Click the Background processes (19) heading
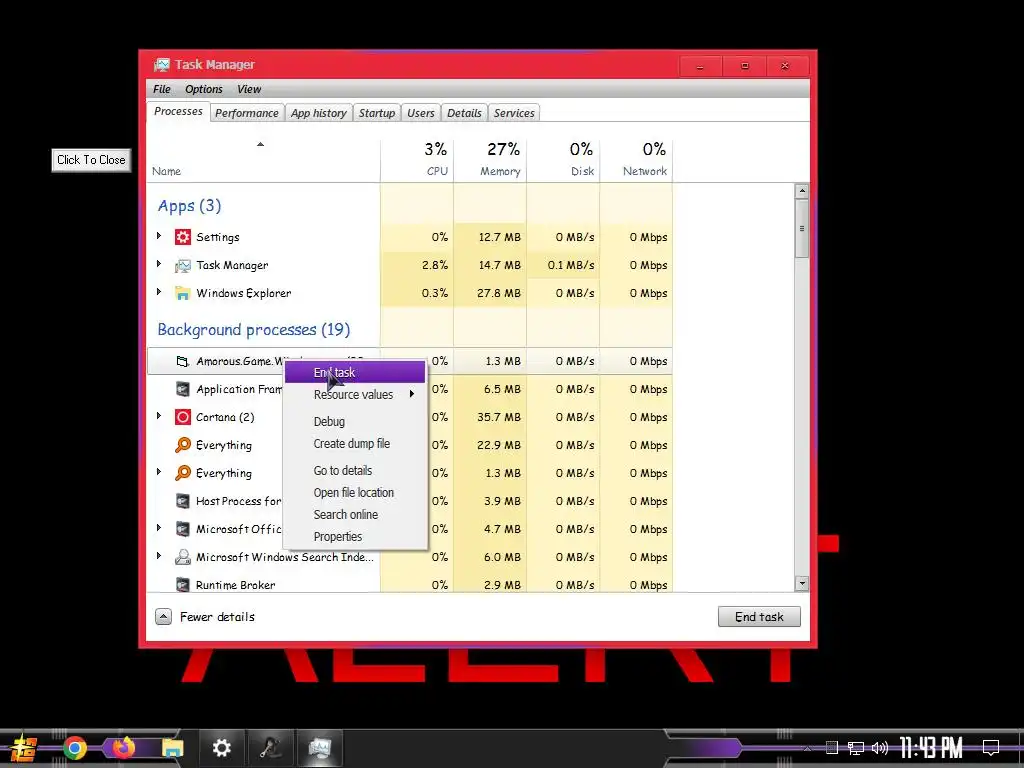The image size is (1024, 768). 253,330
